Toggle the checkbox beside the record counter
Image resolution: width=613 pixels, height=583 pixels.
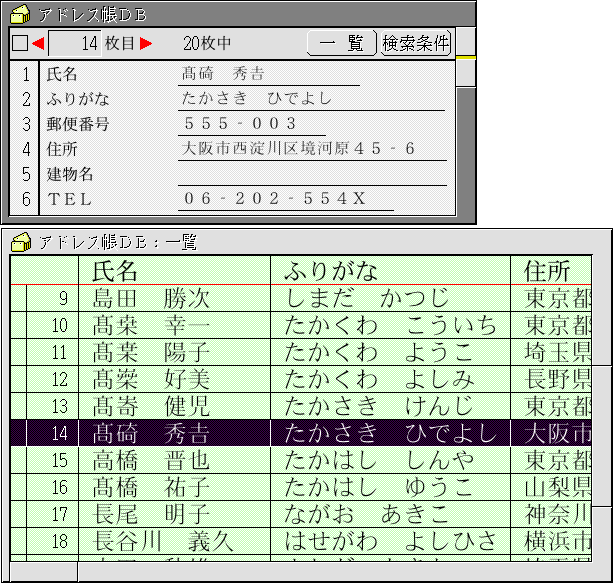coord(19,43)
